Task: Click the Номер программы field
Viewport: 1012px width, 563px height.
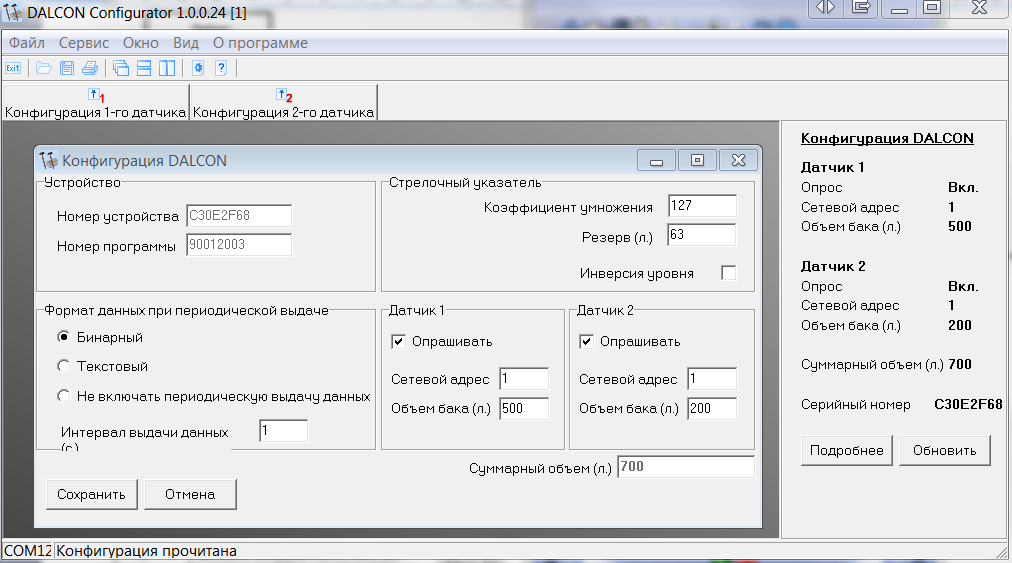Action: click(x=239, y=245)
